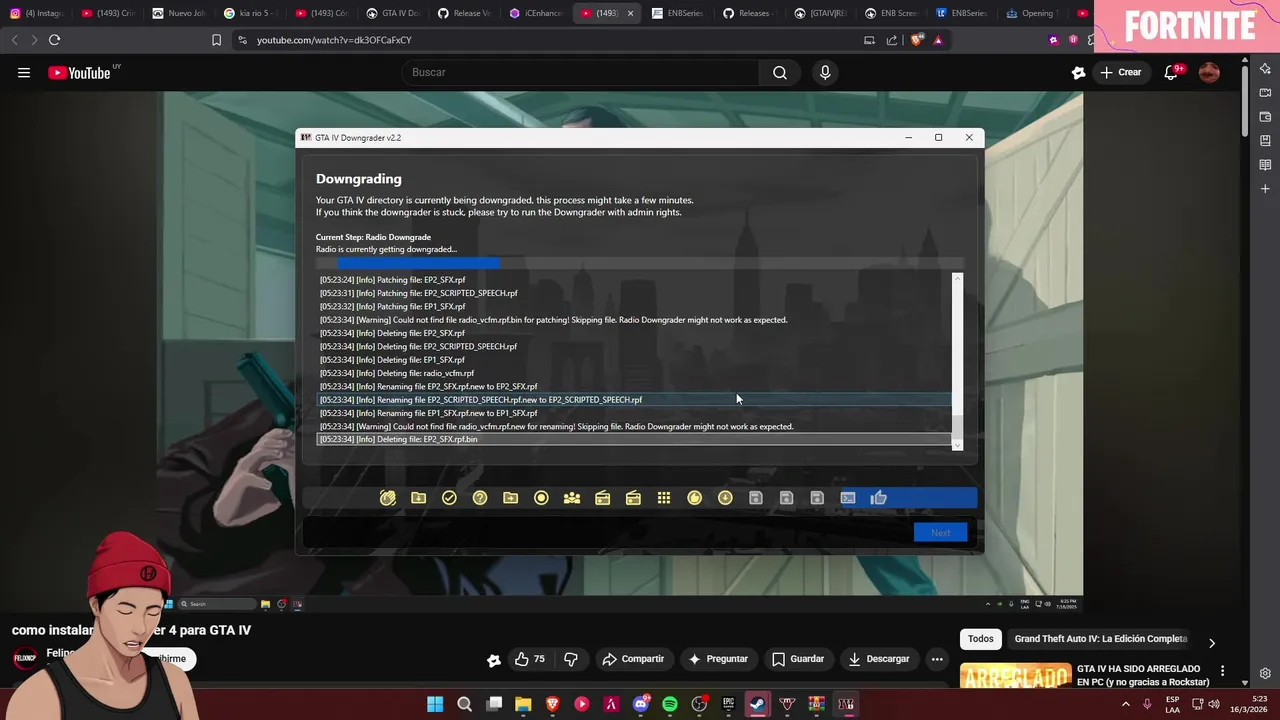Select the Todos filter chip
Viewport: 1280px width, 720px height.
981,639
